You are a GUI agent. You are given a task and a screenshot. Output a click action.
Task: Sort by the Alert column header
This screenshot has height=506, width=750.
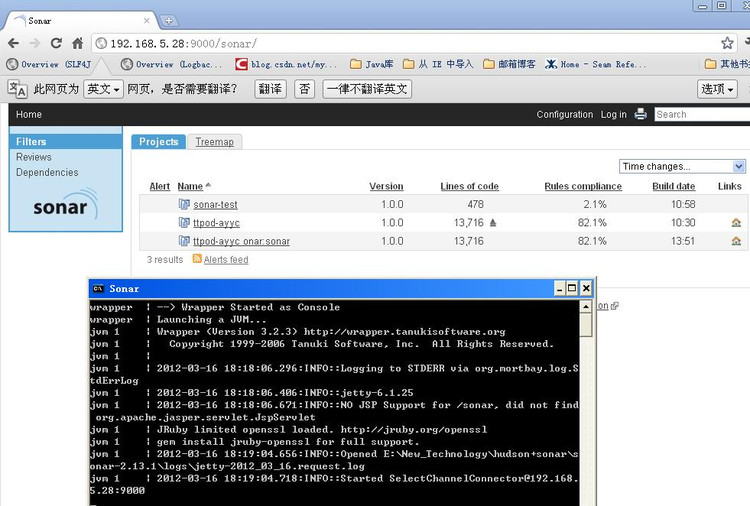[x=159, y=187]
